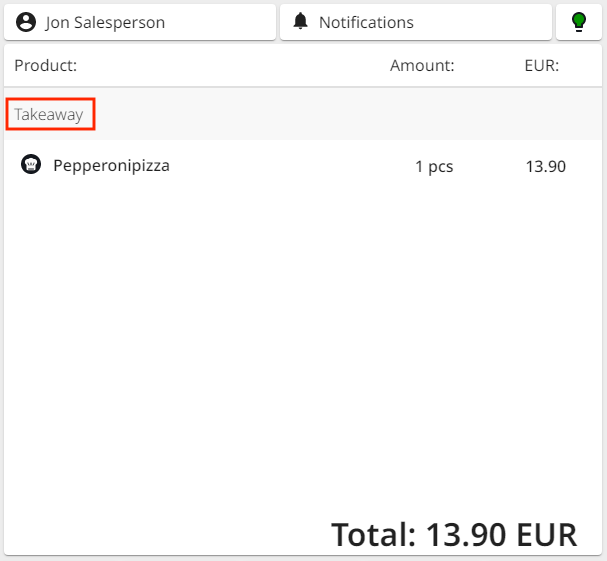This screenshot has height=561, width=607.
Task: Click blank gray space right of Takeaway label
Action: click(350, 114)
